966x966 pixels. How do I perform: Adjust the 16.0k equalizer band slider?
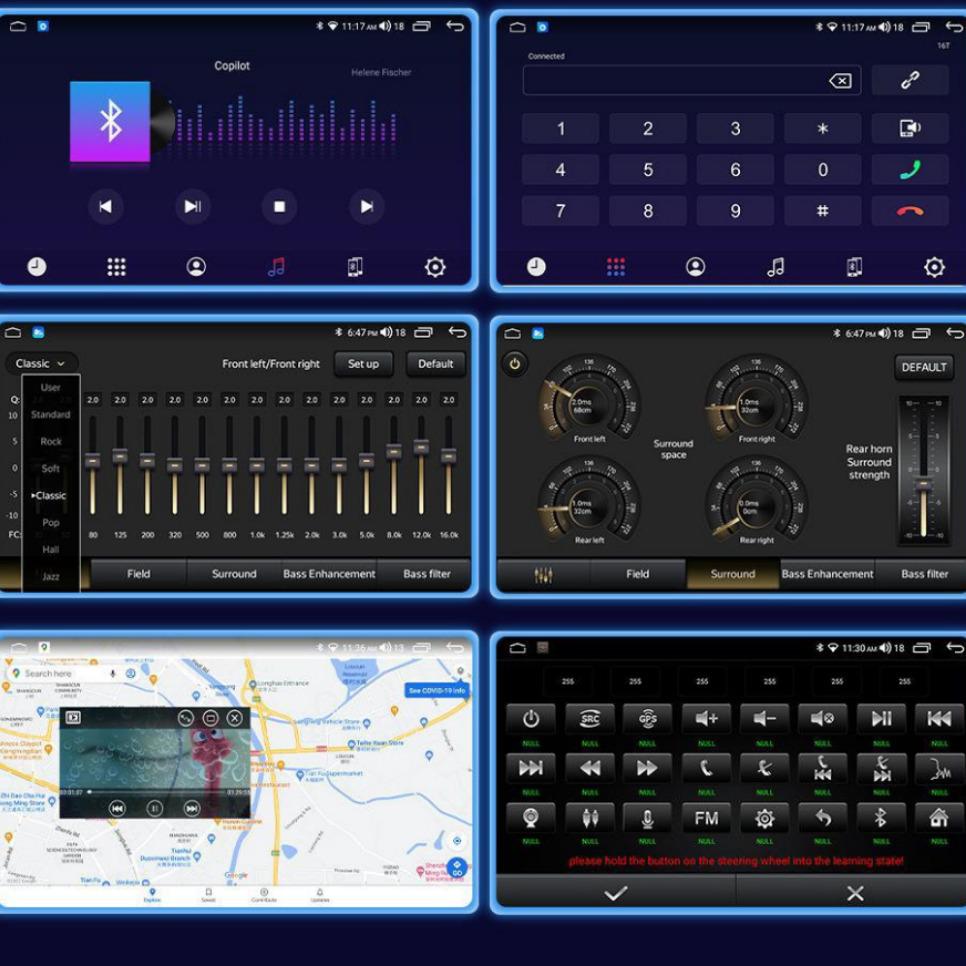pos(449,455)
